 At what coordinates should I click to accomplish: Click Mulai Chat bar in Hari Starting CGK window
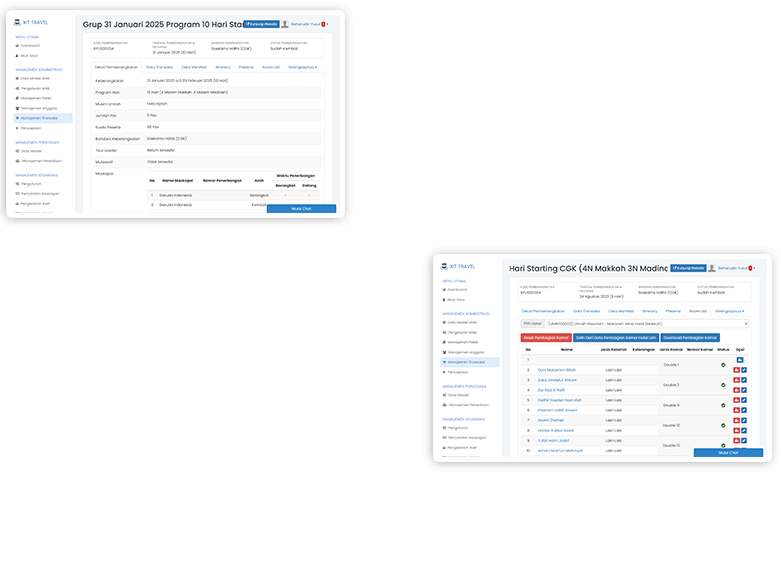point(728,453)
